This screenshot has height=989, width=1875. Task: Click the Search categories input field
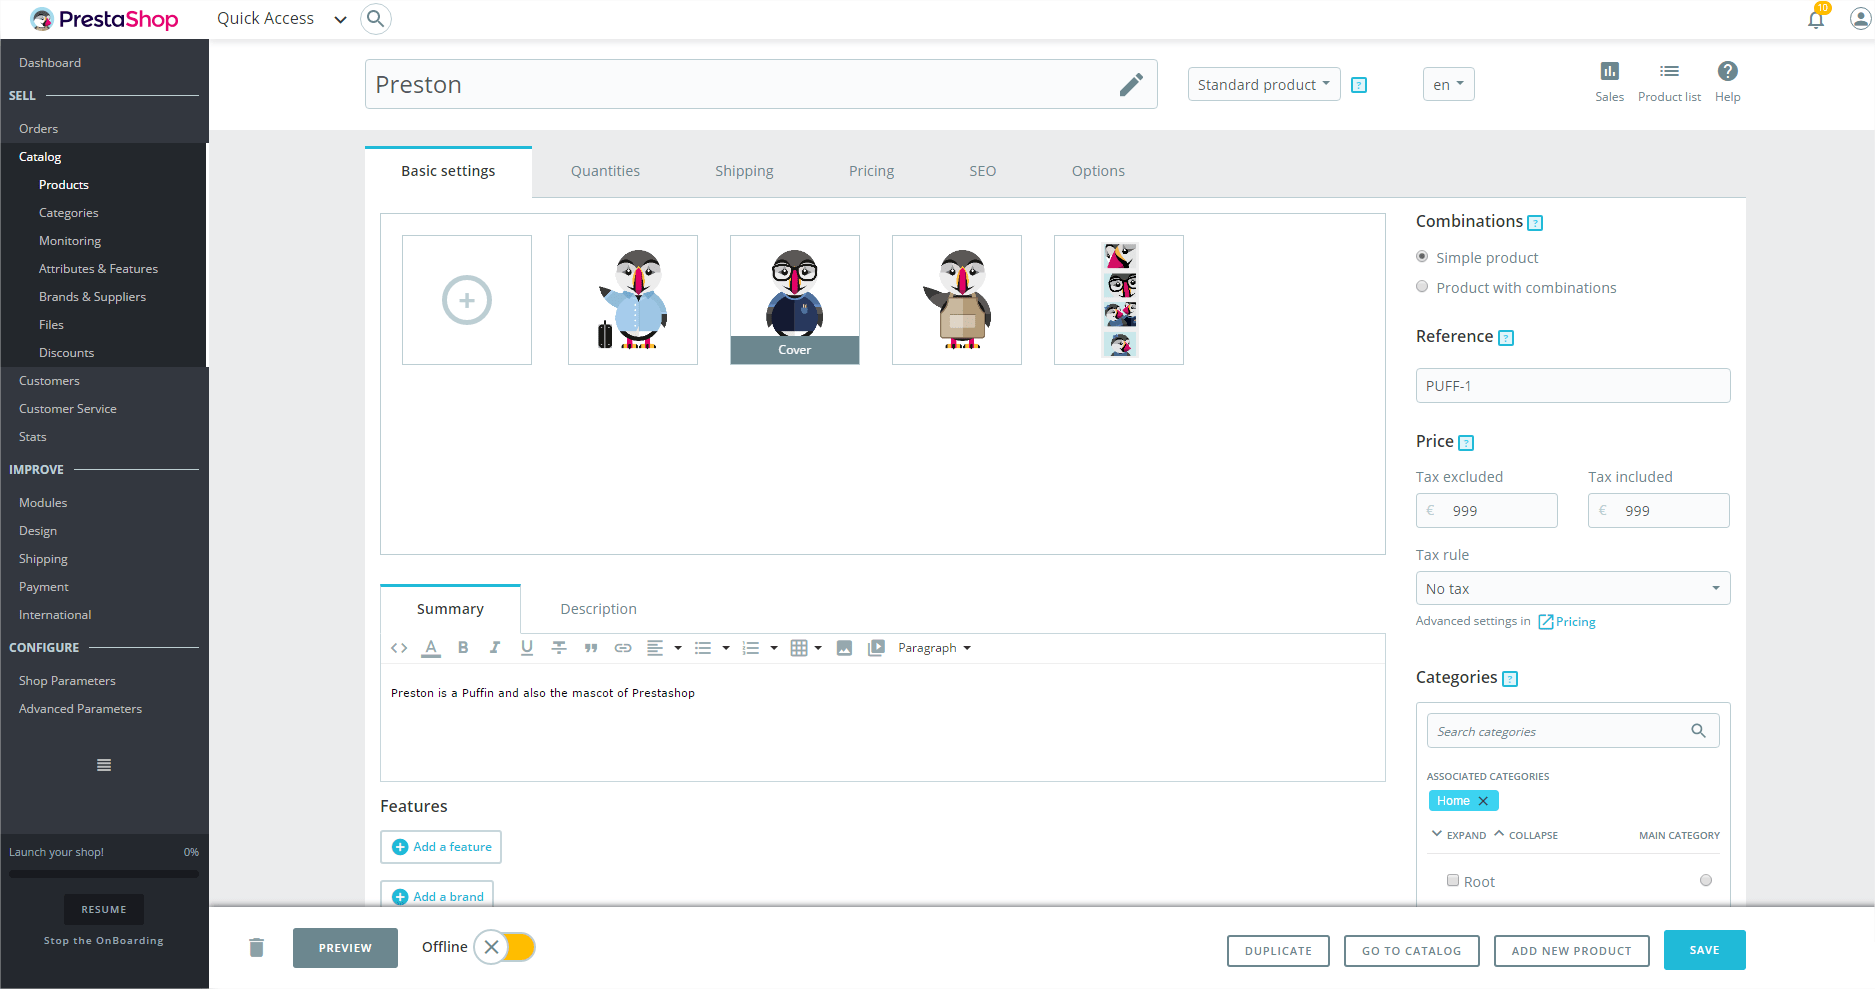(x=1573, y=731)
